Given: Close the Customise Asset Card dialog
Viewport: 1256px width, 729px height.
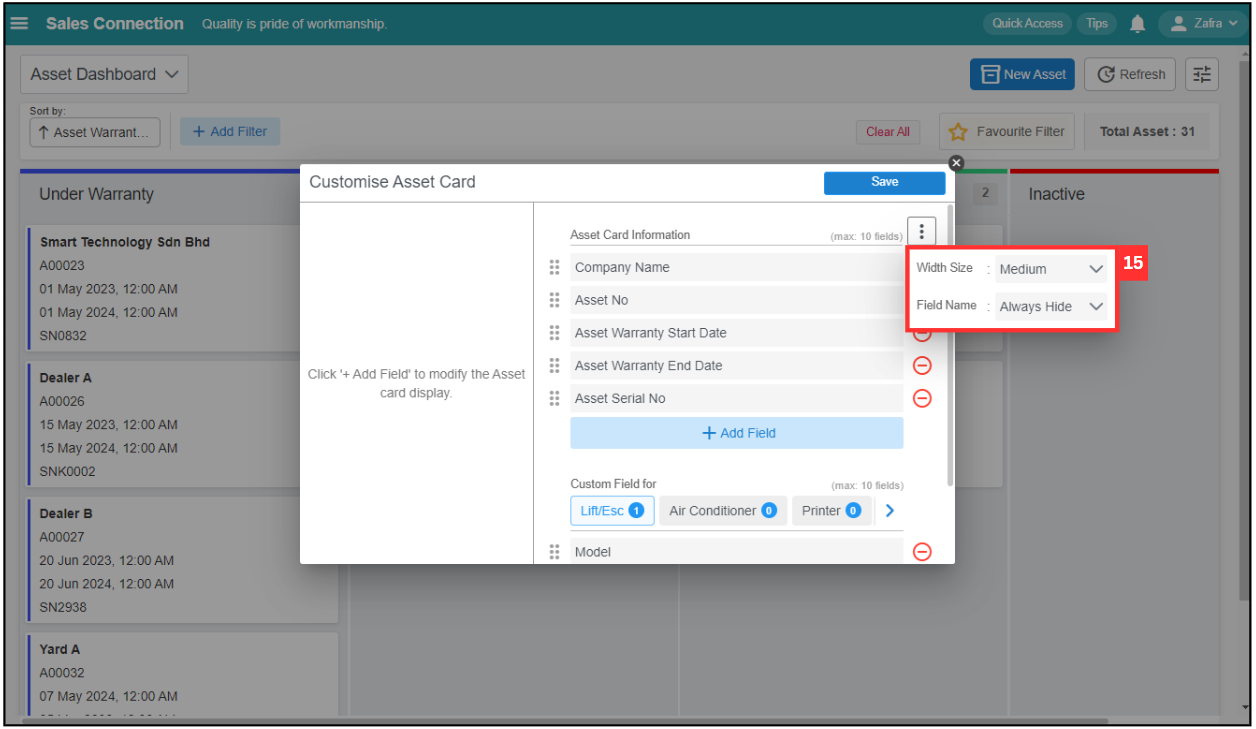Looking at the screenshot, I should (956, 163).
